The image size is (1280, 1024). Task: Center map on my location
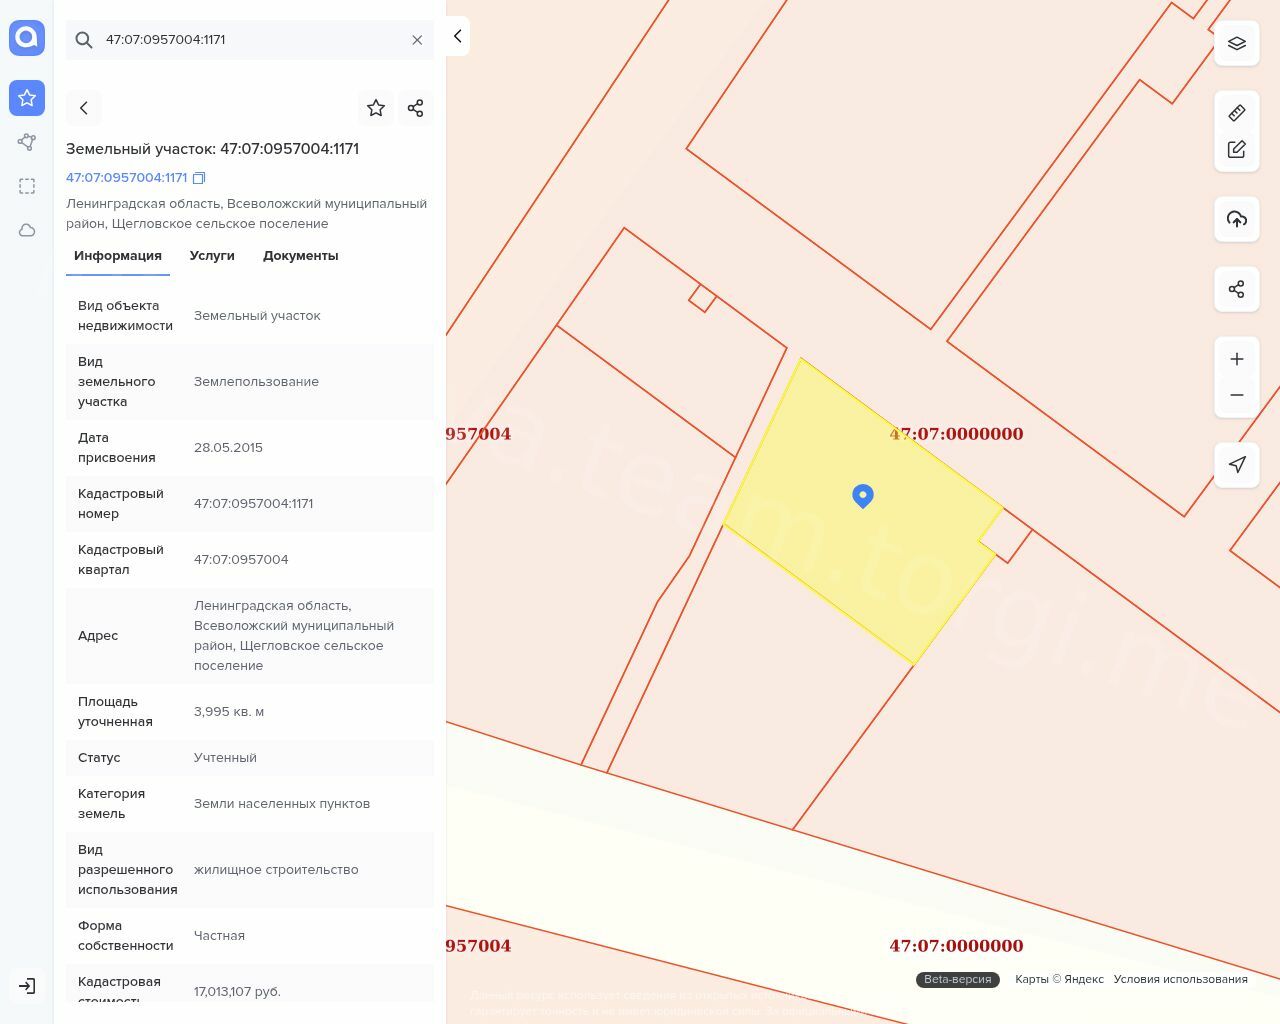tap(1236, 464)
